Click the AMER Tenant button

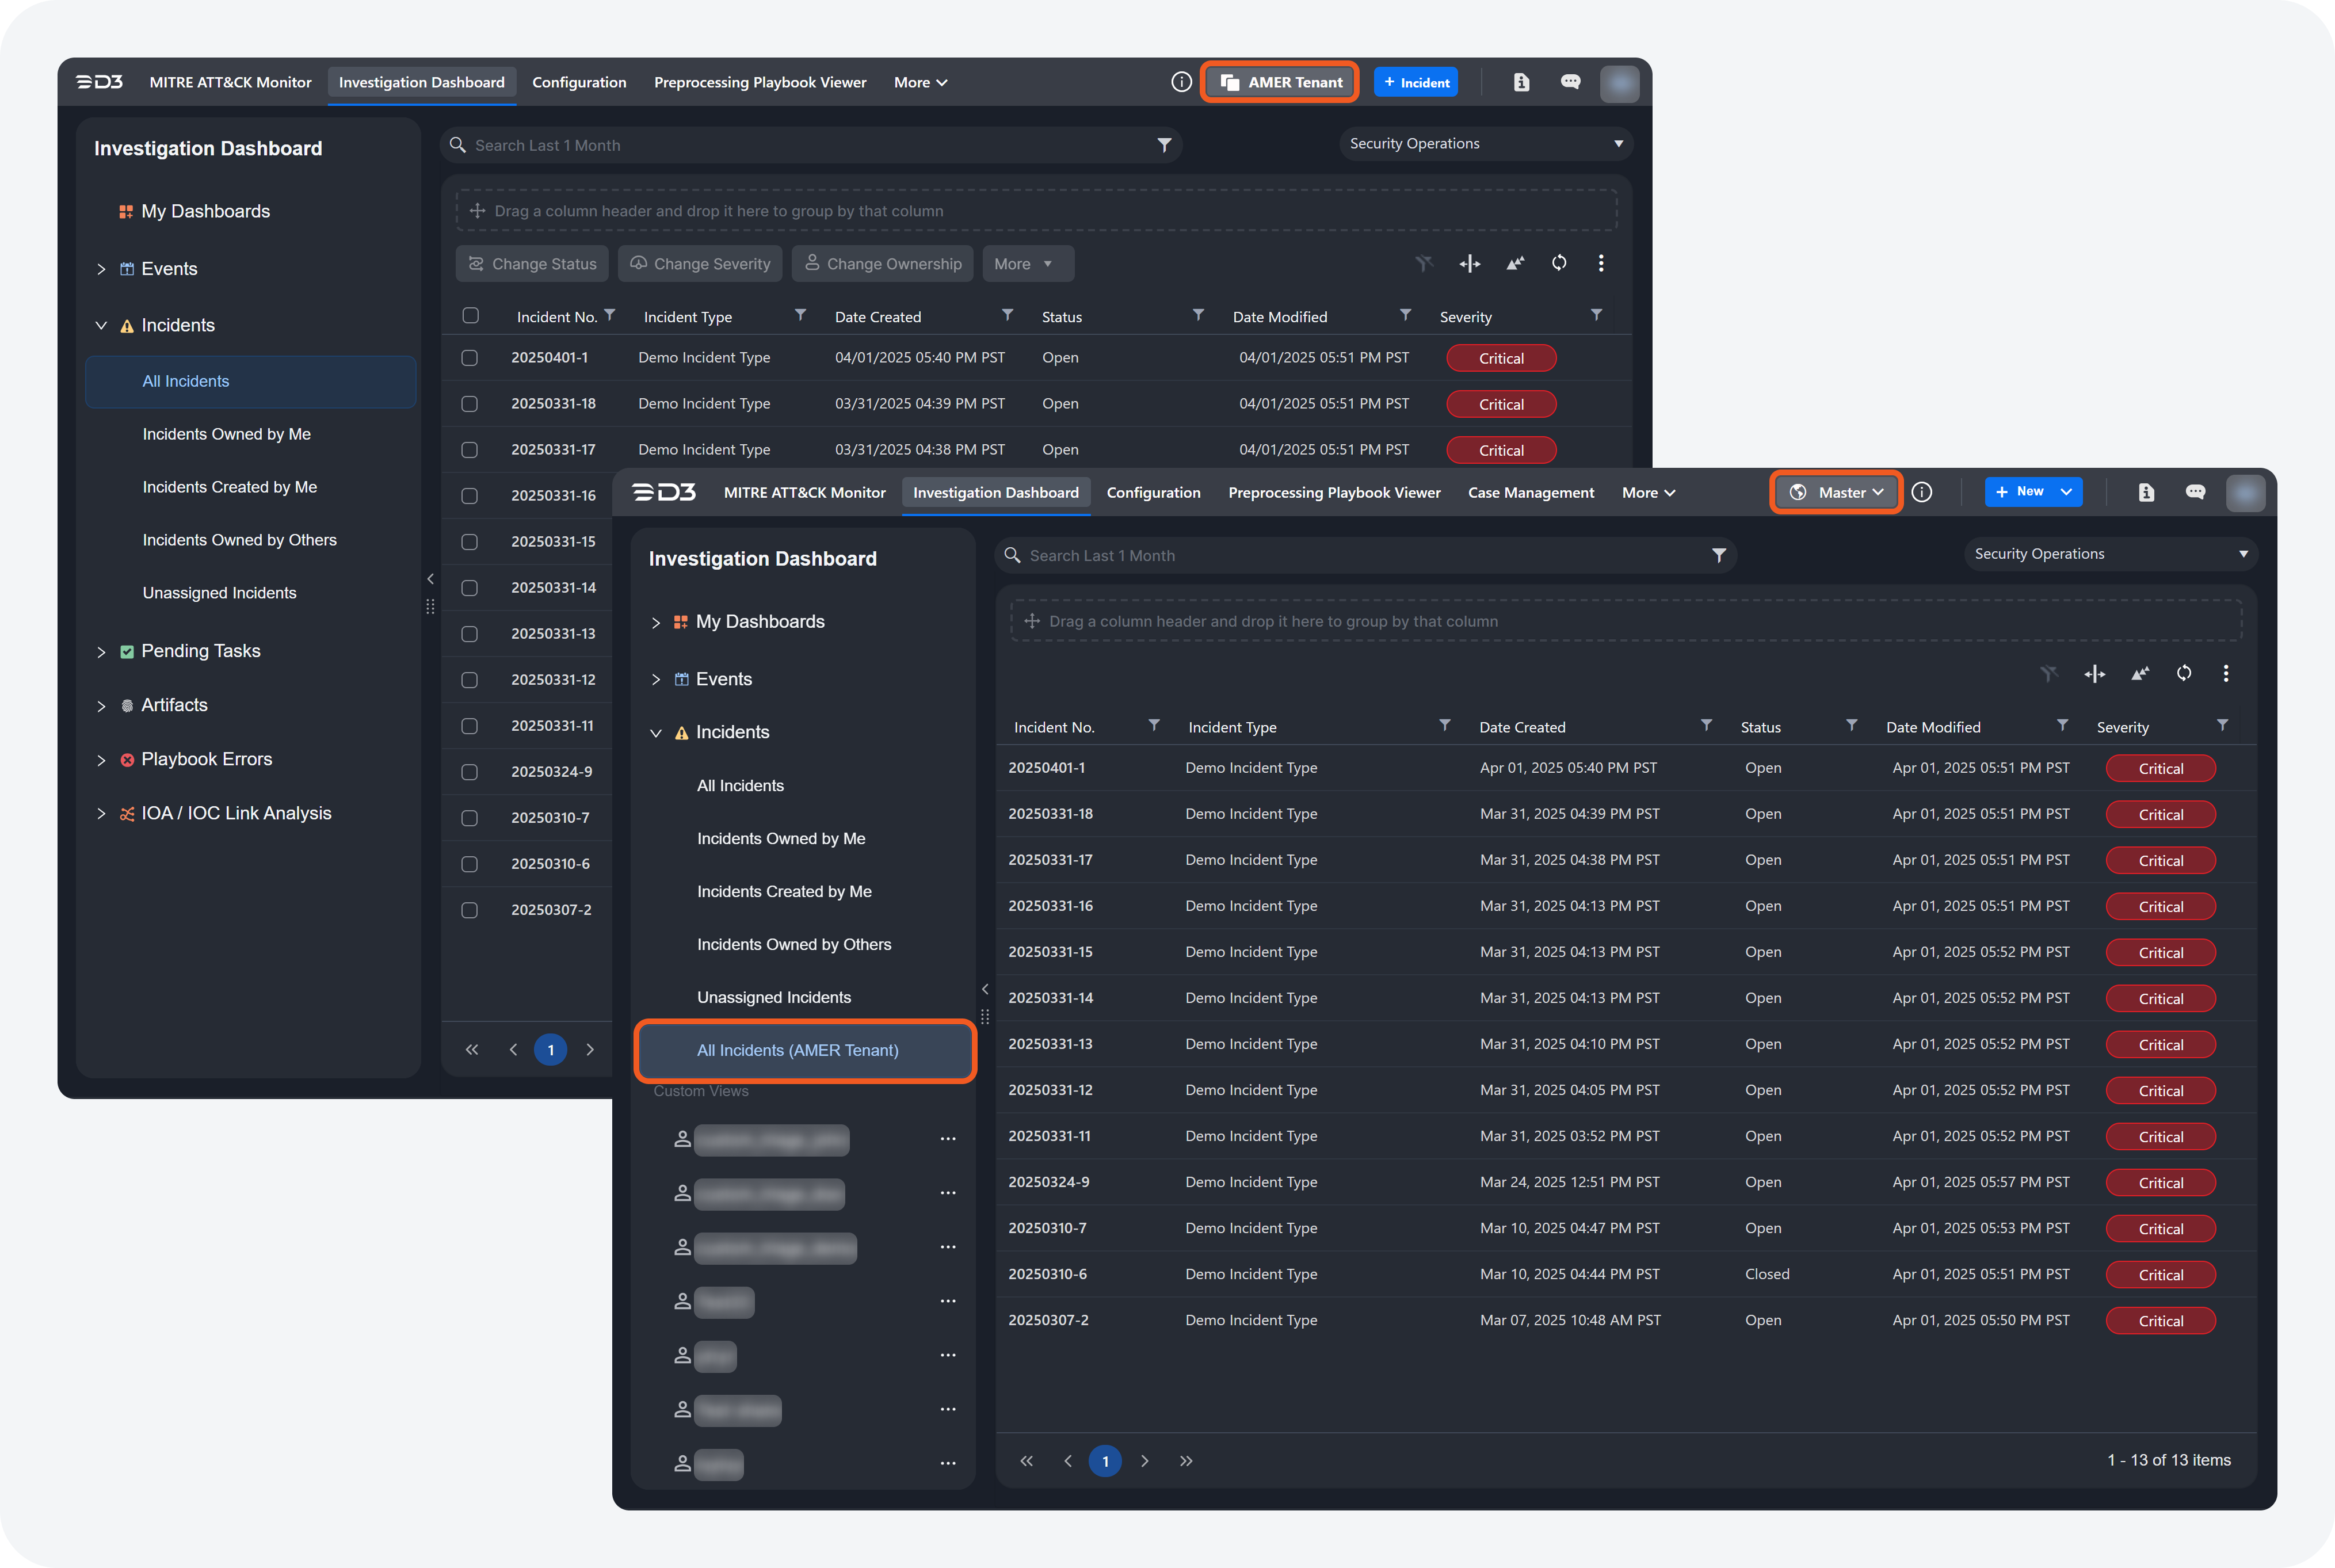coord(1280,82)
